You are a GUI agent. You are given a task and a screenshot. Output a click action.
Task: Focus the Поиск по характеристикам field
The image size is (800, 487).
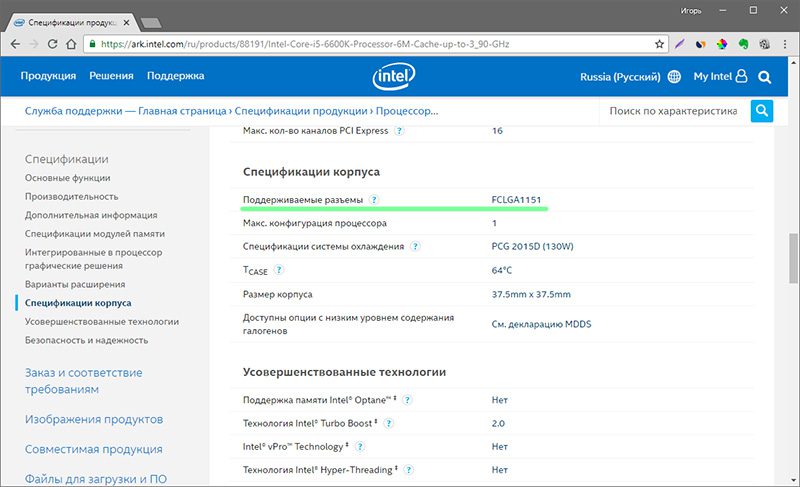[x=673, y=111]
